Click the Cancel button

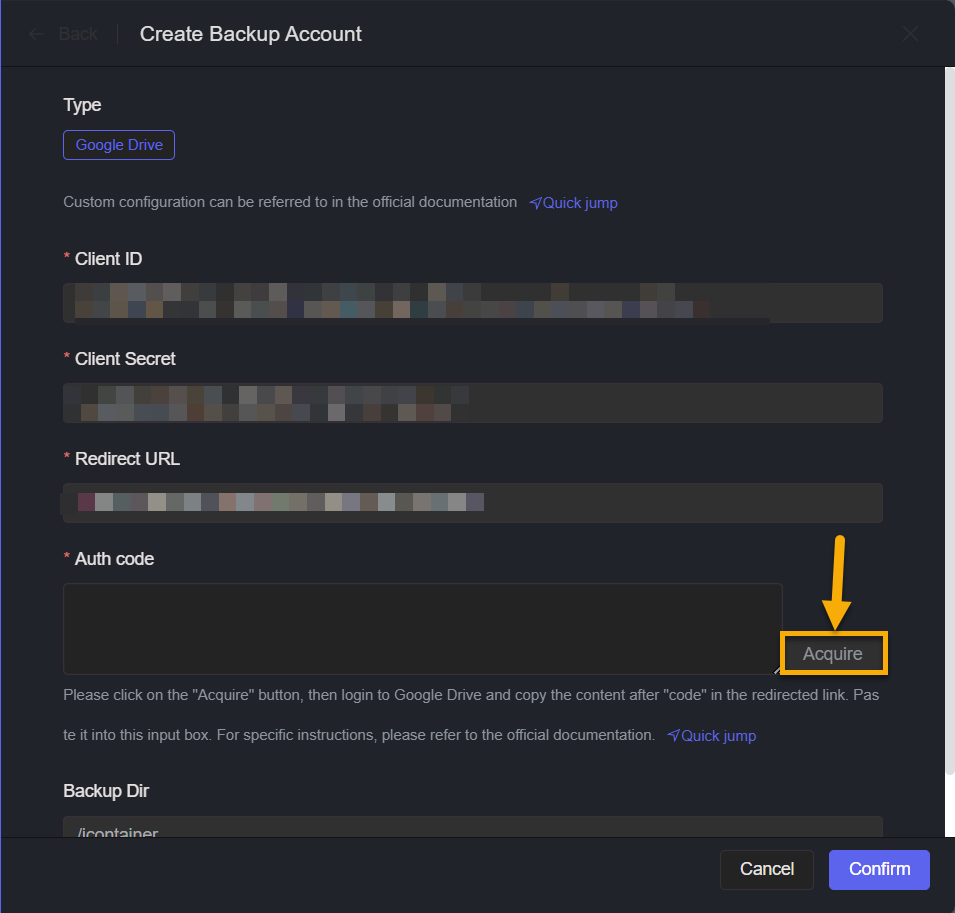pos(767,869)
